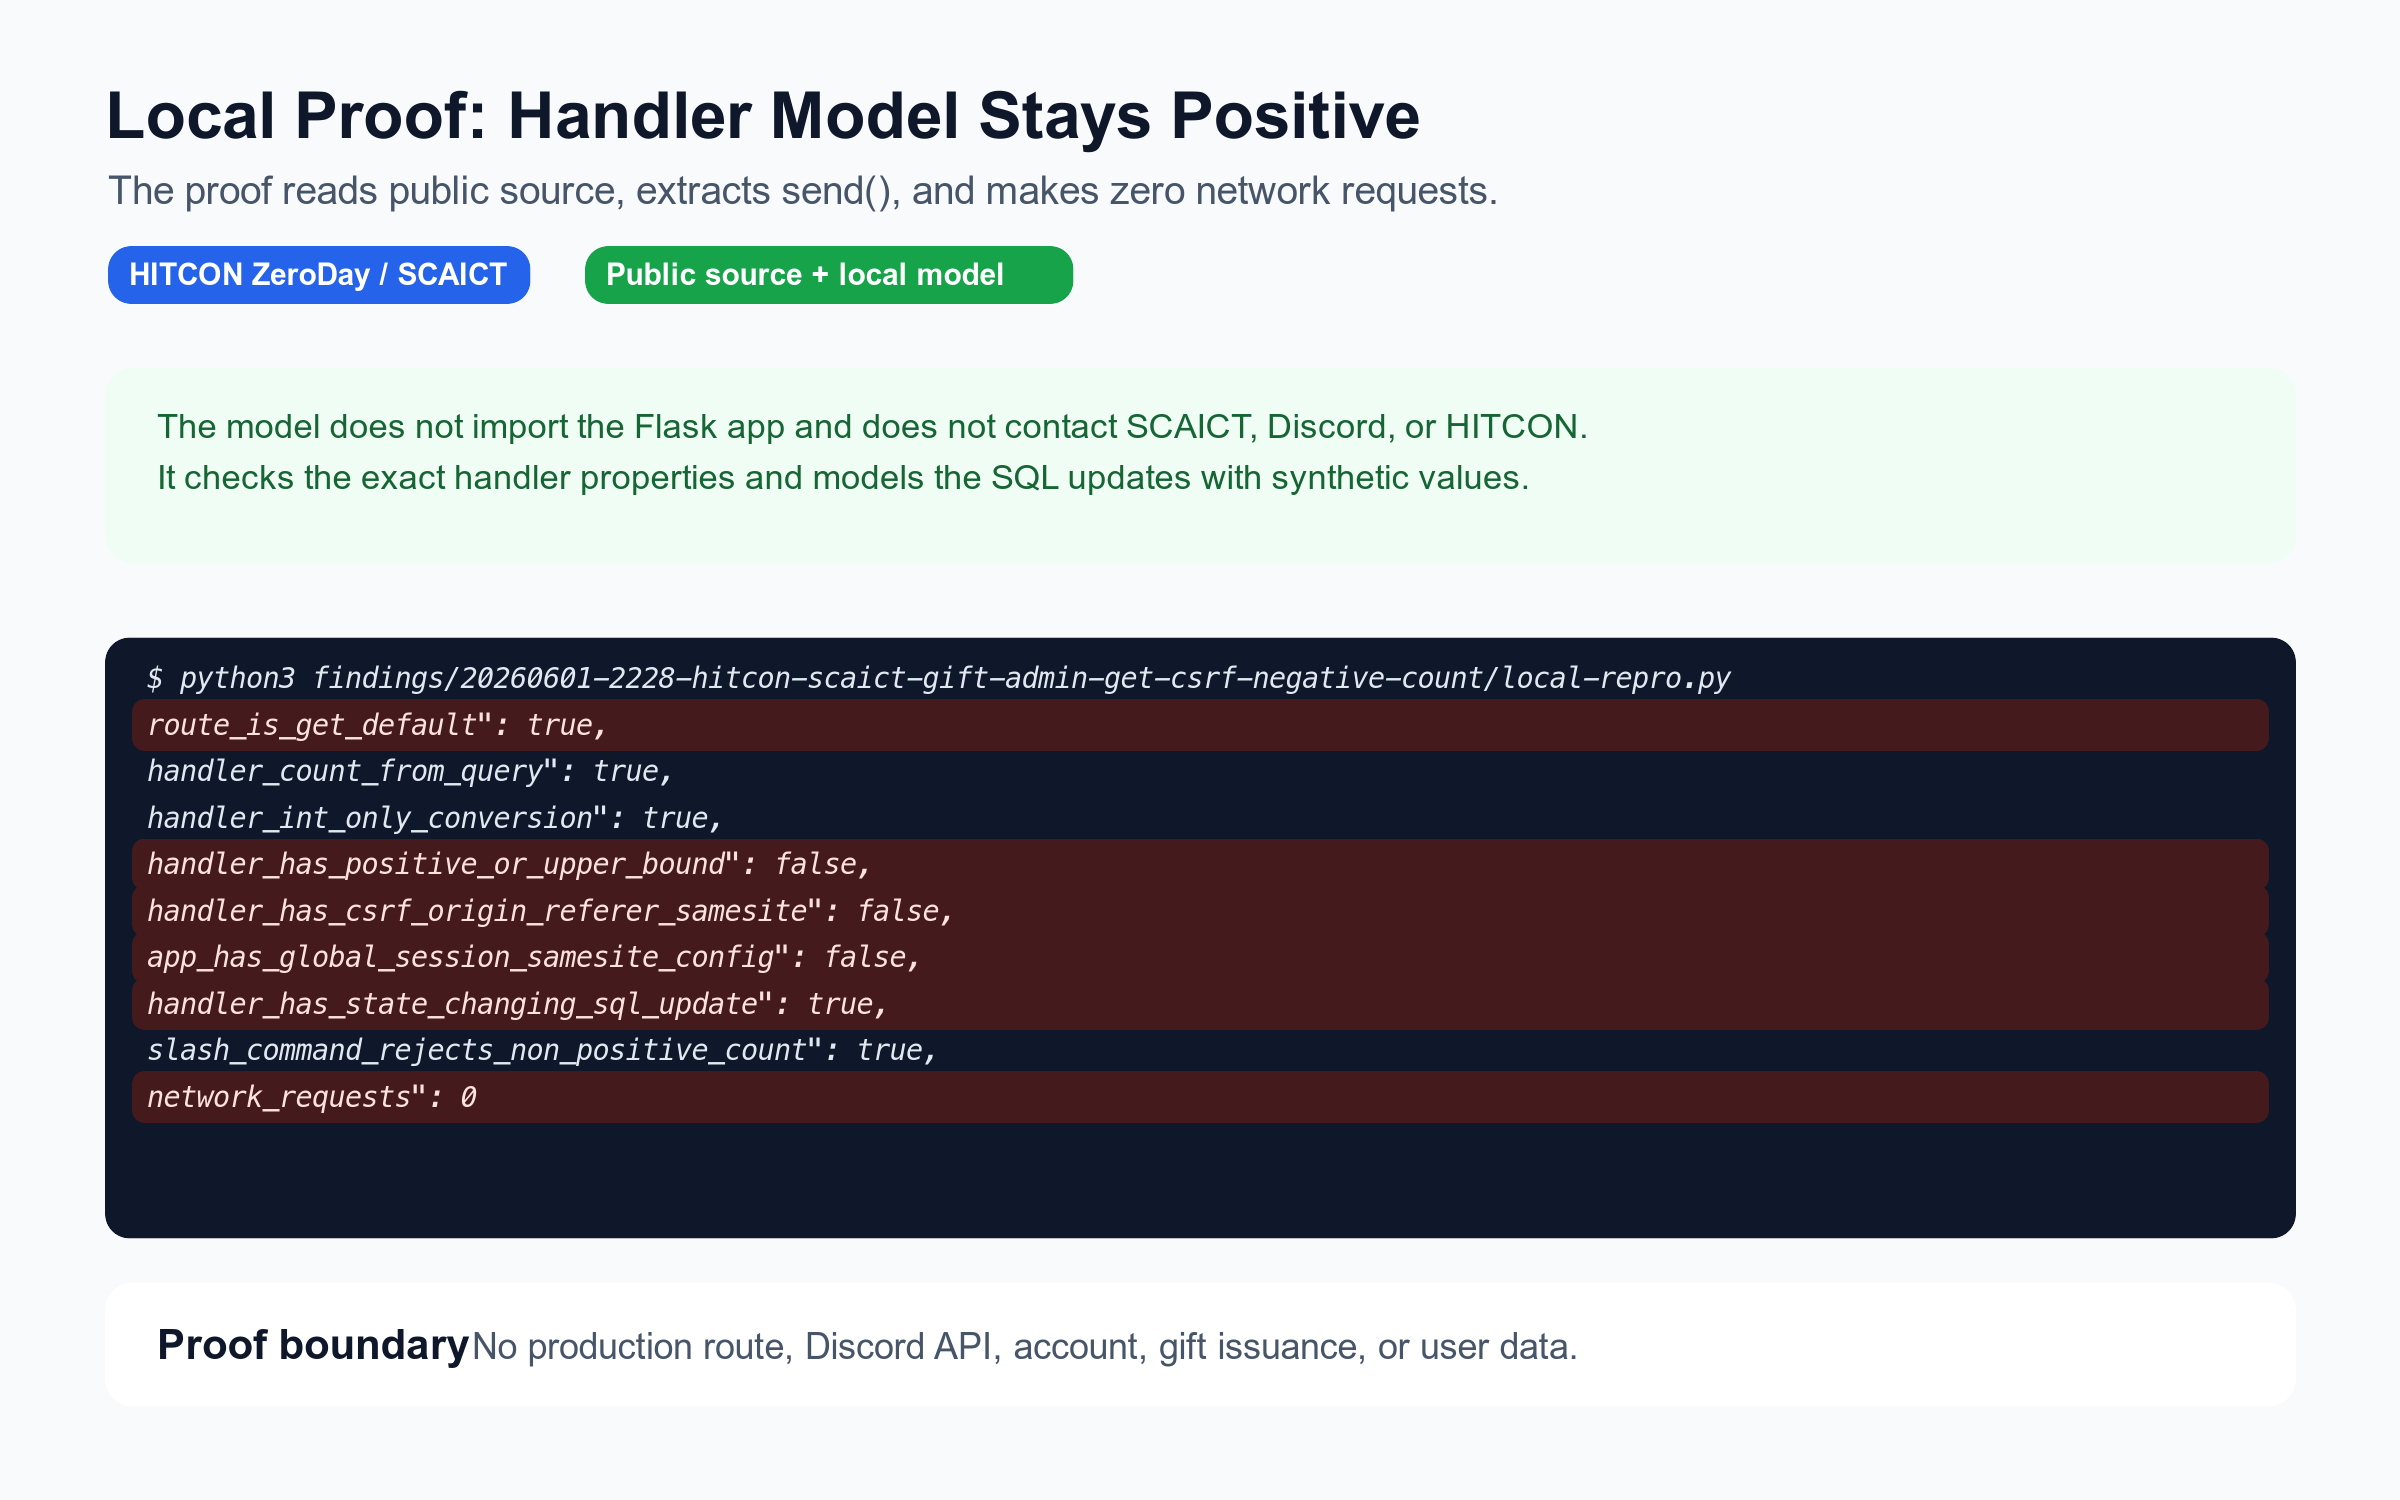Select the handler_has_csrf_origin_referer_samesite line
2400x1500 pixels.
pos(1200,911)
